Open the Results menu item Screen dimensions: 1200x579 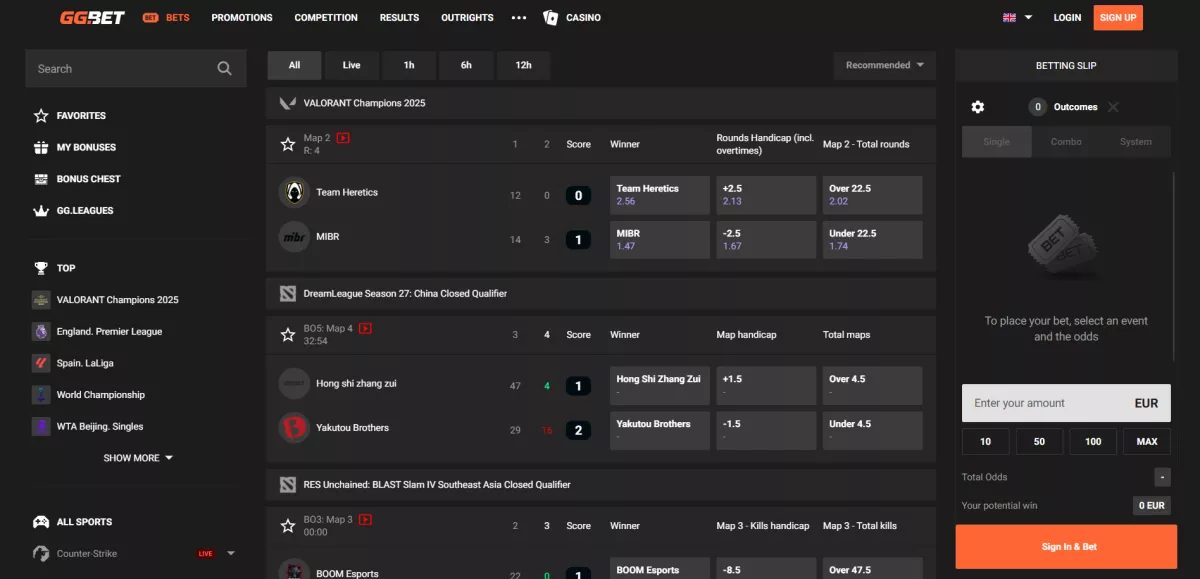pyautogui.click(x=400, y=18)
